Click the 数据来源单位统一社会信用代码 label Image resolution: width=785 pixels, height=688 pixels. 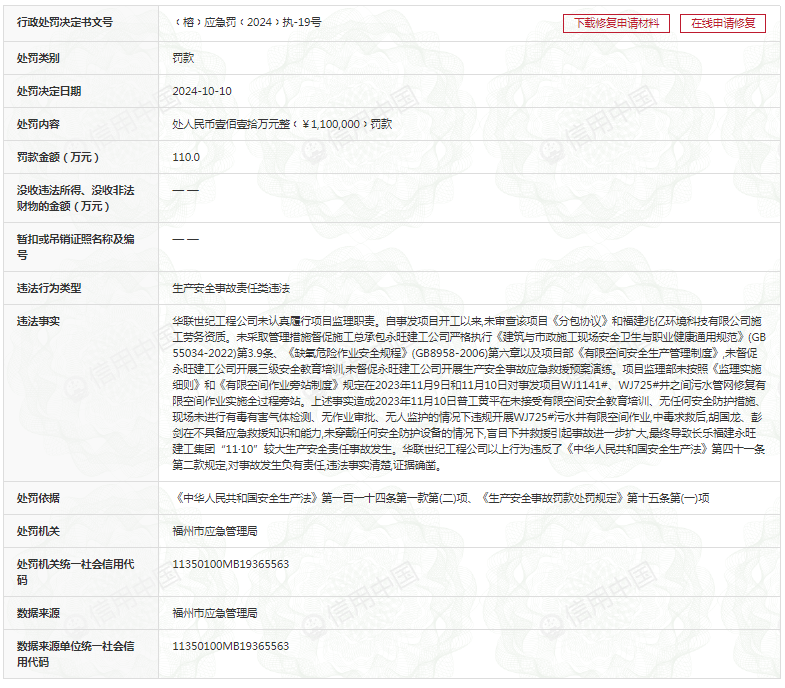(76, 654)
